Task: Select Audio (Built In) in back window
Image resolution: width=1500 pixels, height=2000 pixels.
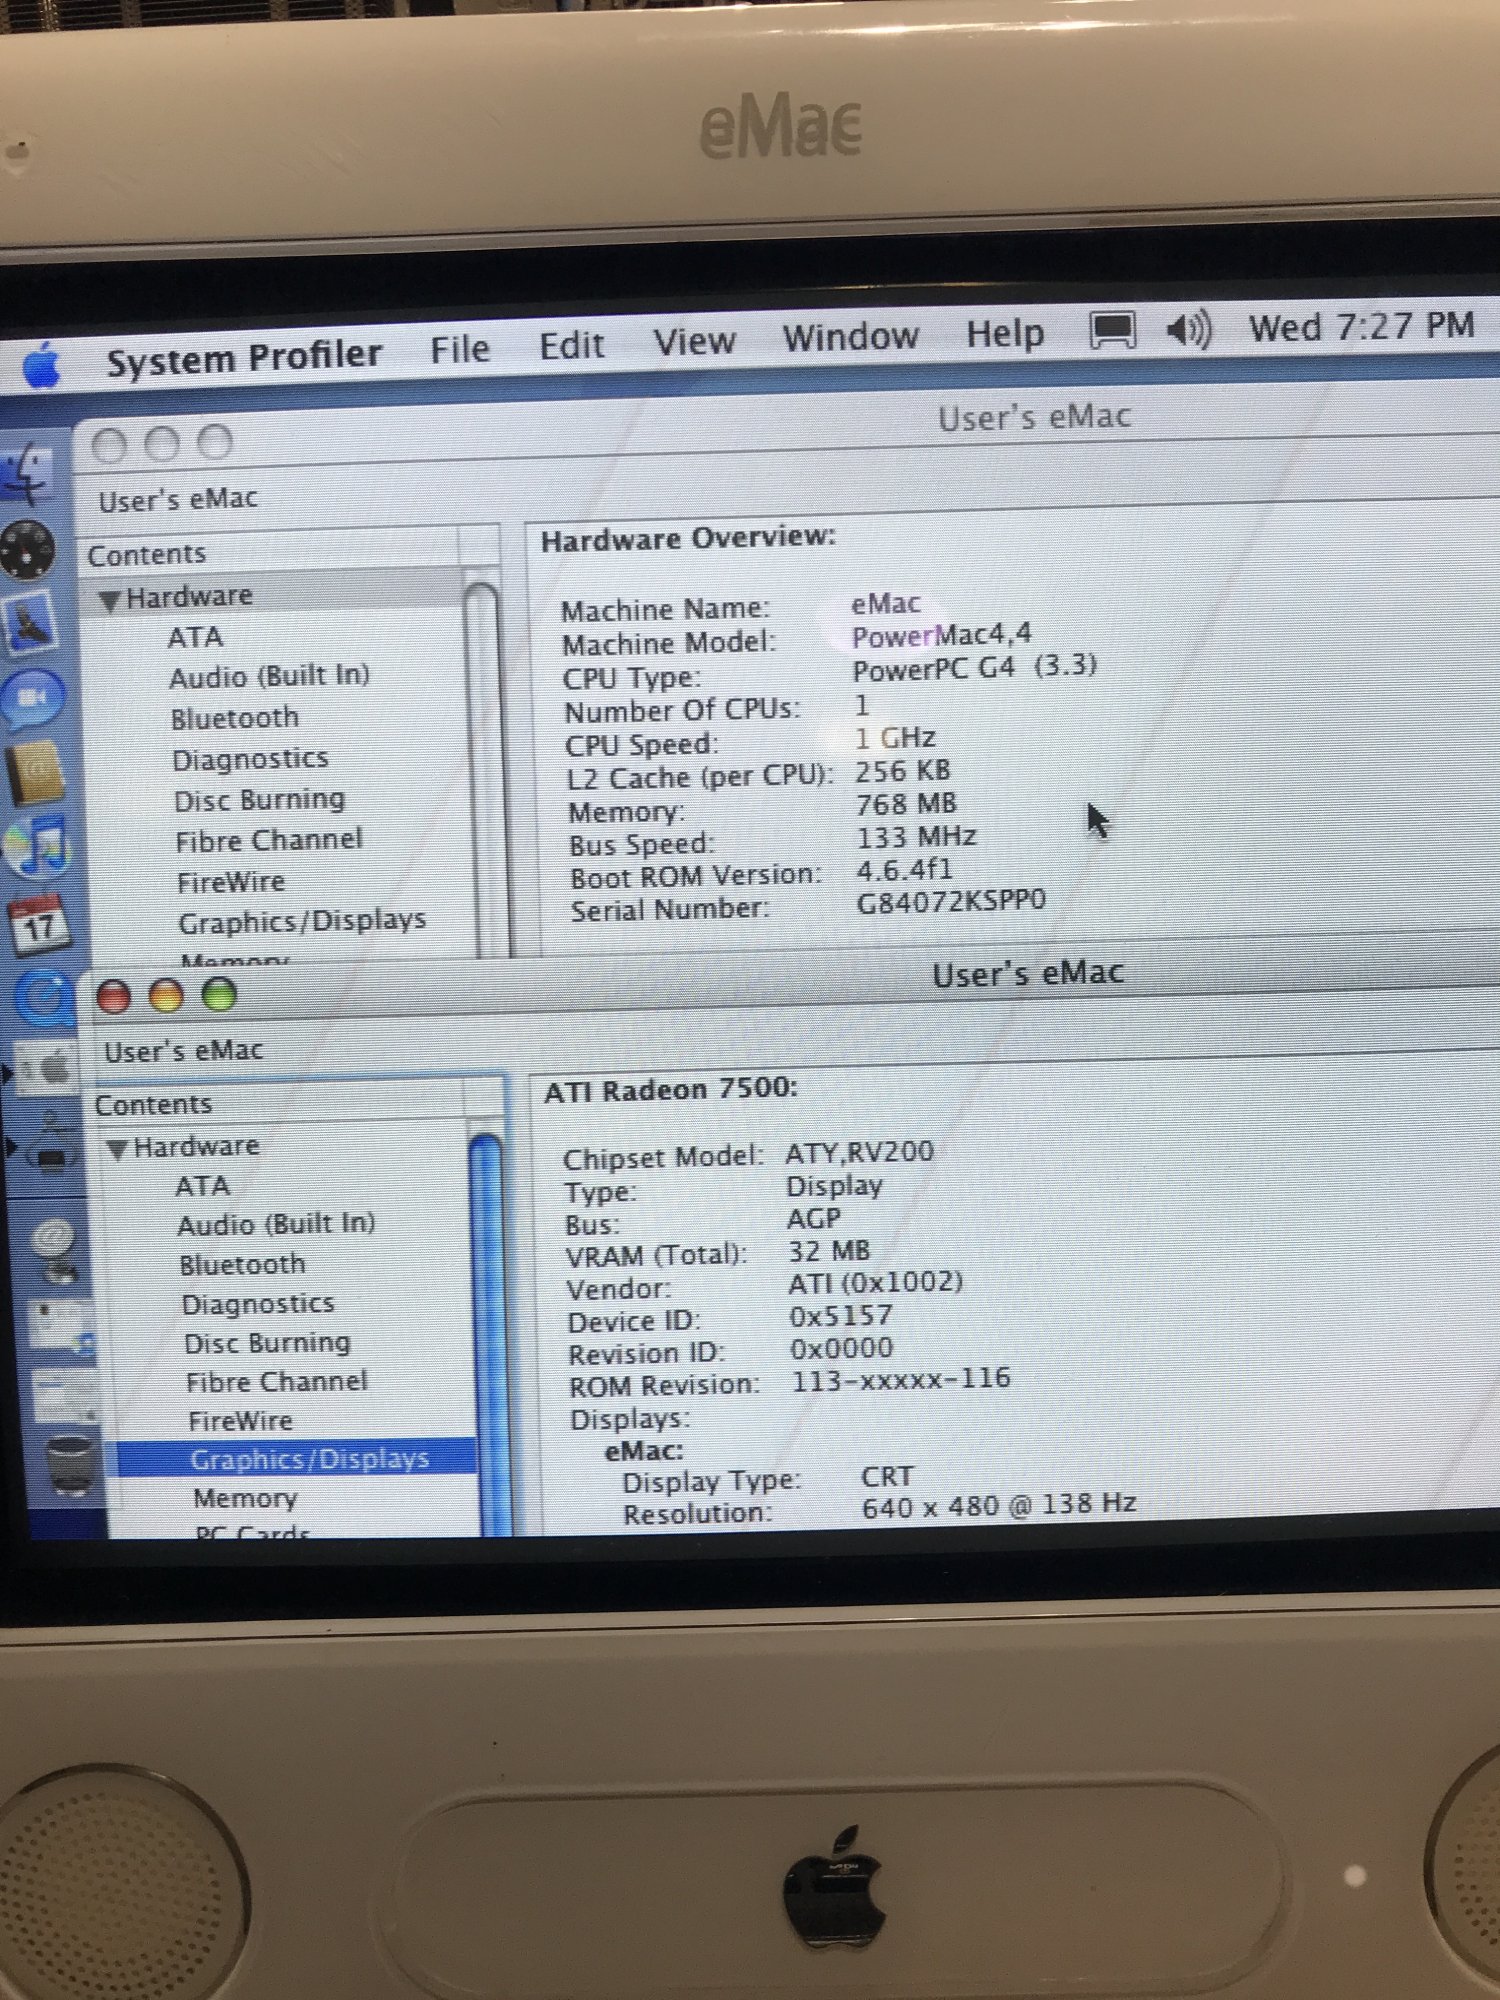Action: 269,677
